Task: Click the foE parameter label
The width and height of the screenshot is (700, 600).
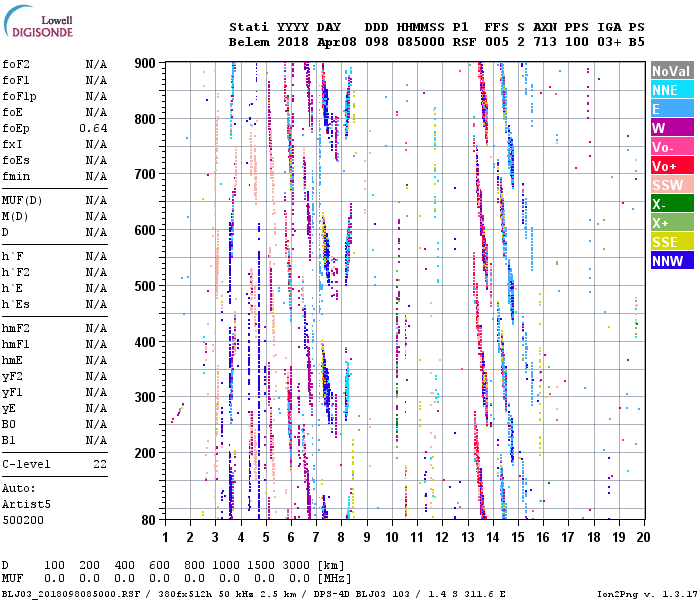Action: tap(12, 112)
